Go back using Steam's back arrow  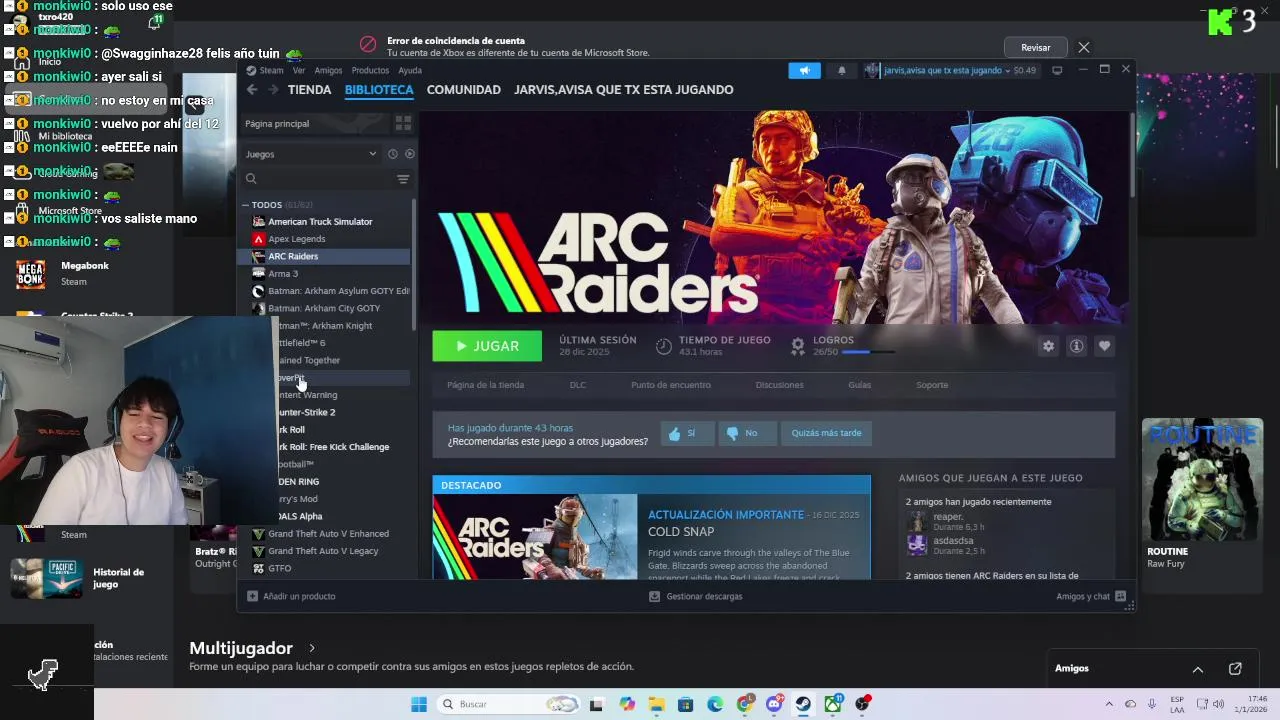pyautogui.click(x=252, y=90)
